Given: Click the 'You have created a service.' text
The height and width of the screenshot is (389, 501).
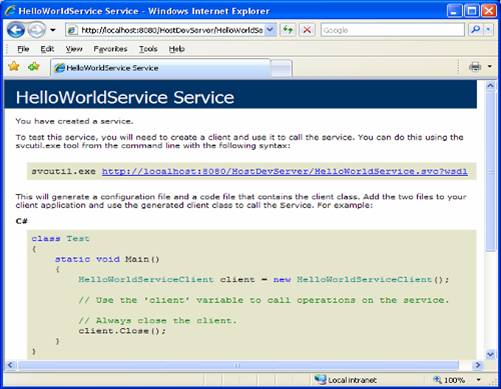Looking at the screenshot, I should (x=74, y=121).
